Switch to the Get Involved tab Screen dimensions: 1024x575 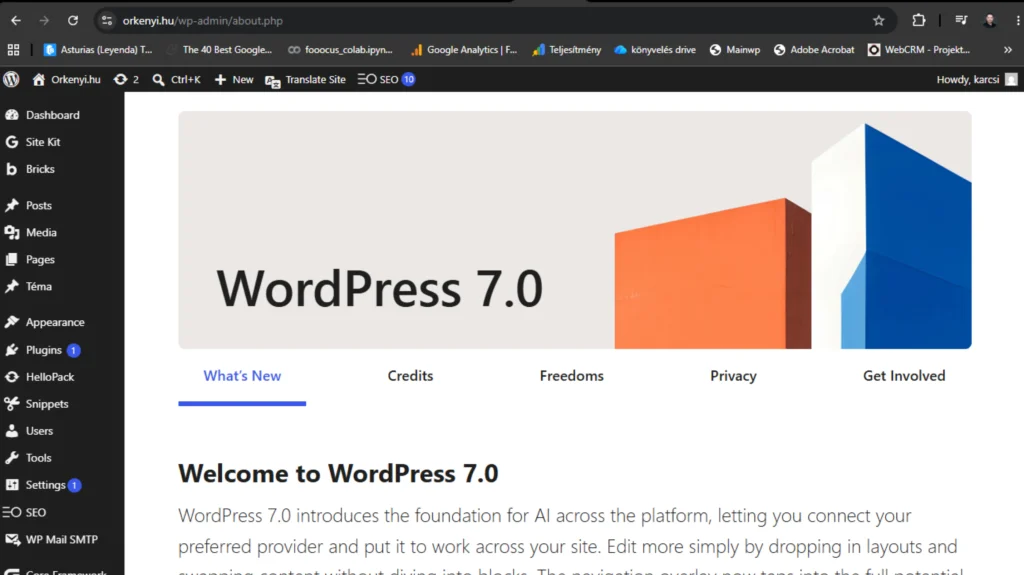pos(904,376)
